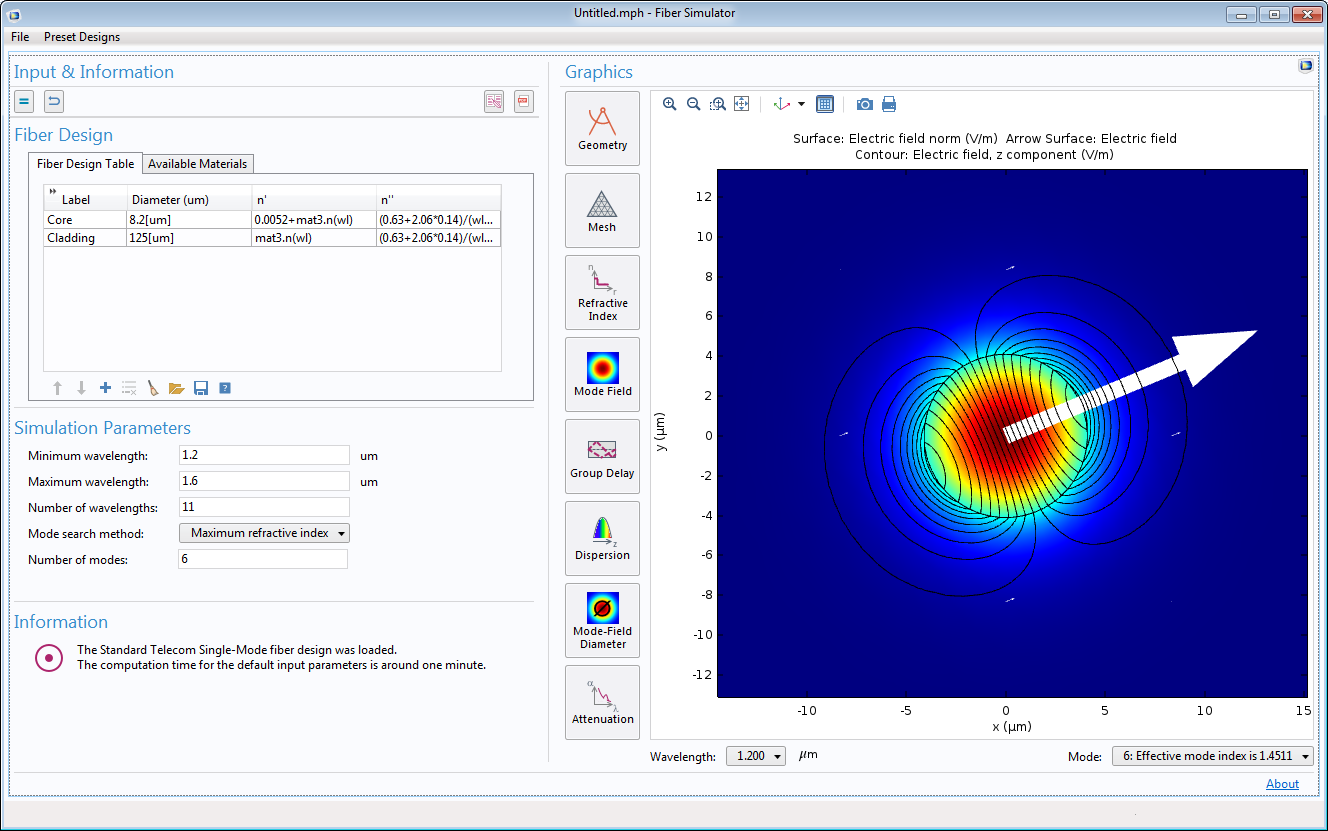Viewport: 1328px width, 831px height.
Task: Open the Mode Field plot
Action: tap(602, 374)
